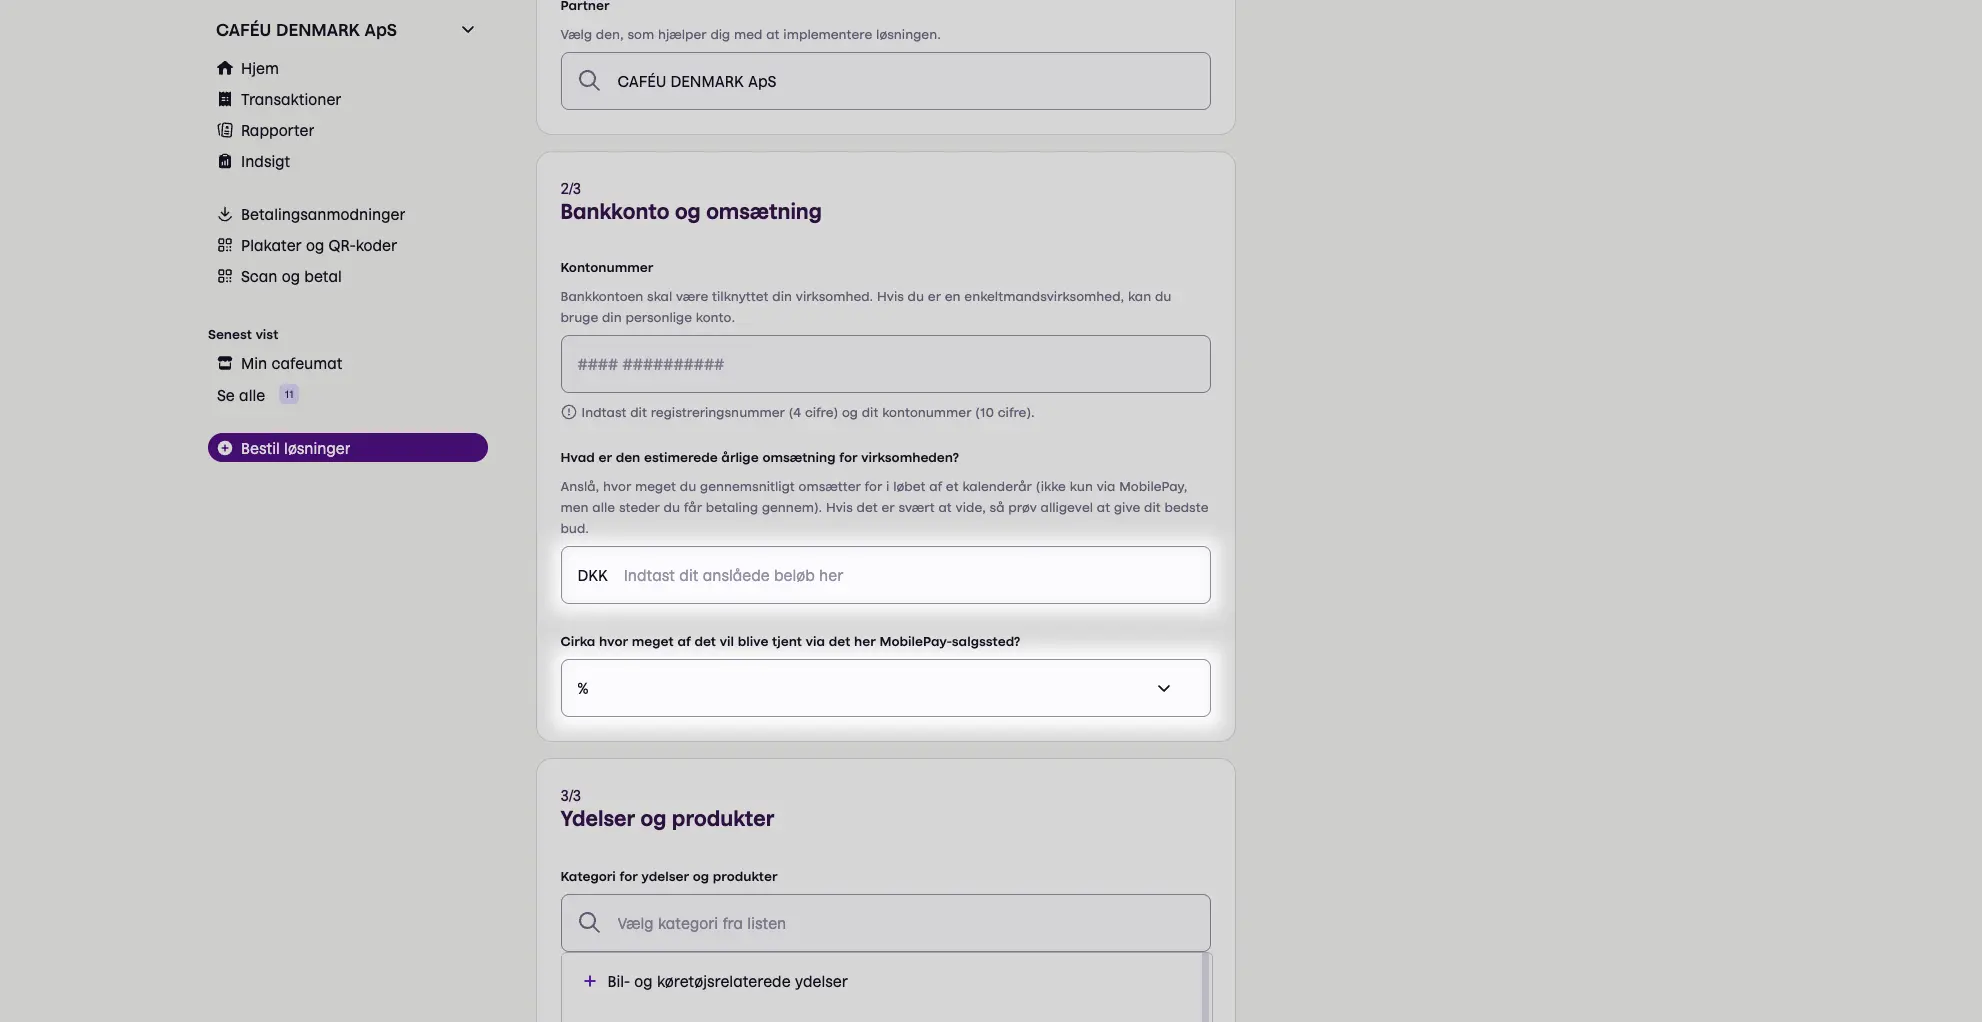Open the MobilePay percentage dropdown
Image resolution: width=1982 pixels, height=1022 pixels.
tap(885, 688)
